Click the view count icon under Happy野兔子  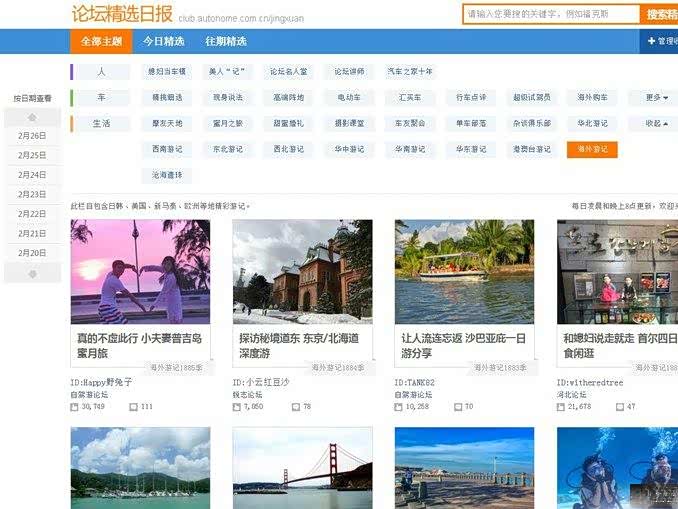(x=74, y=407)
